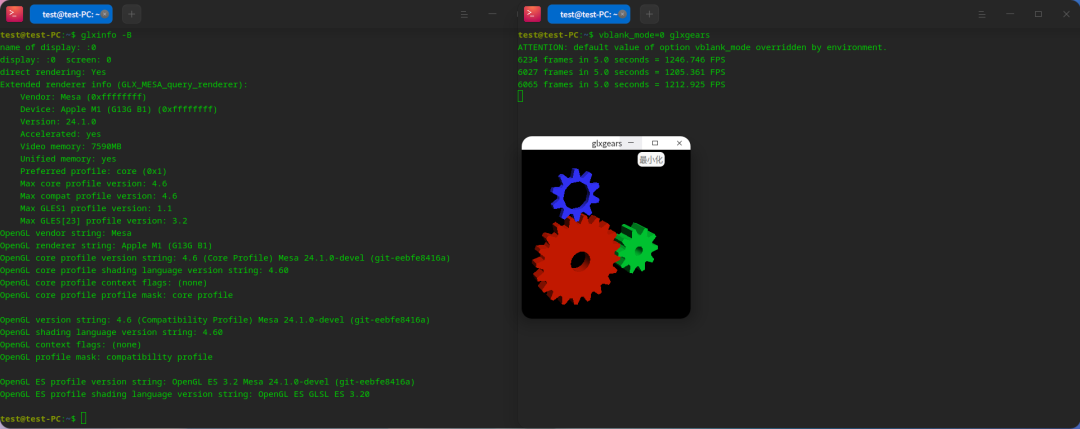Click the blue gear in glxgears

coord(575,194)
